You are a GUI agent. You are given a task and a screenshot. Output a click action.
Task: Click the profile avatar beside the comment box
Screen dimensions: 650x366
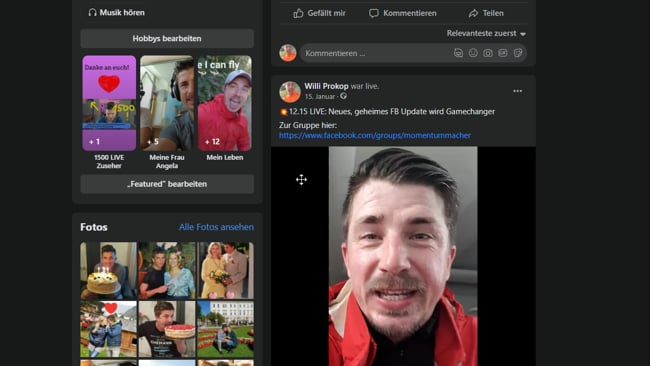tap(288, 53)
